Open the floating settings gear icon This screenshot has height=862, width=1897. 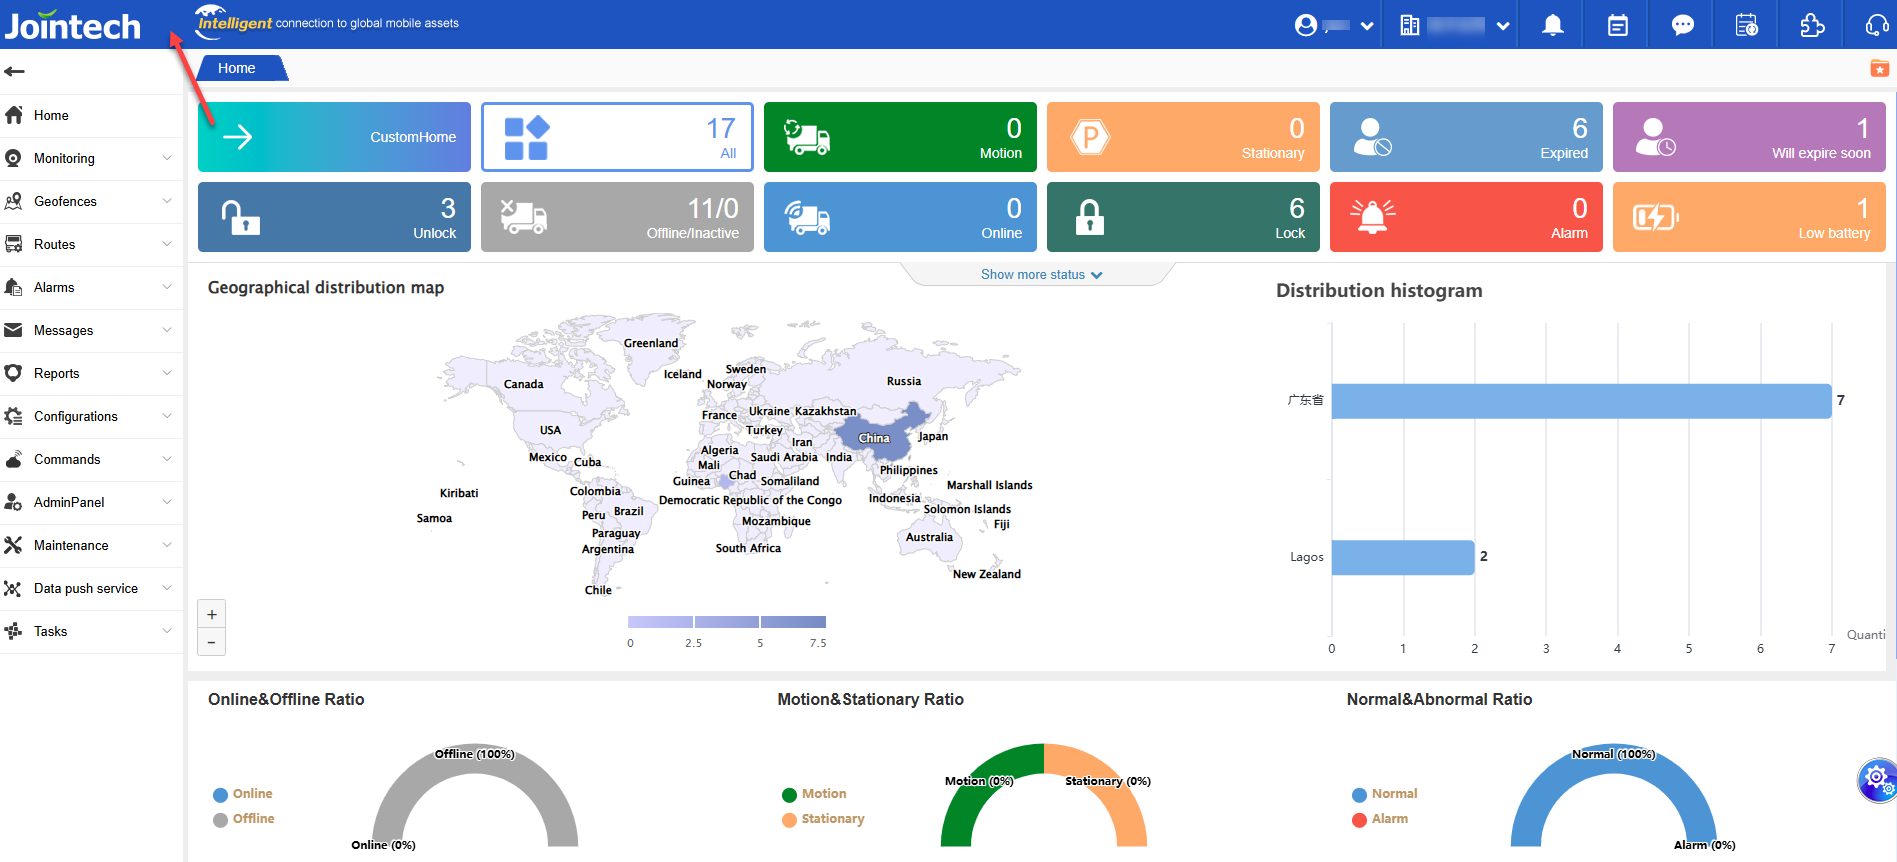pyautogui.click(x=1876, y=778)
